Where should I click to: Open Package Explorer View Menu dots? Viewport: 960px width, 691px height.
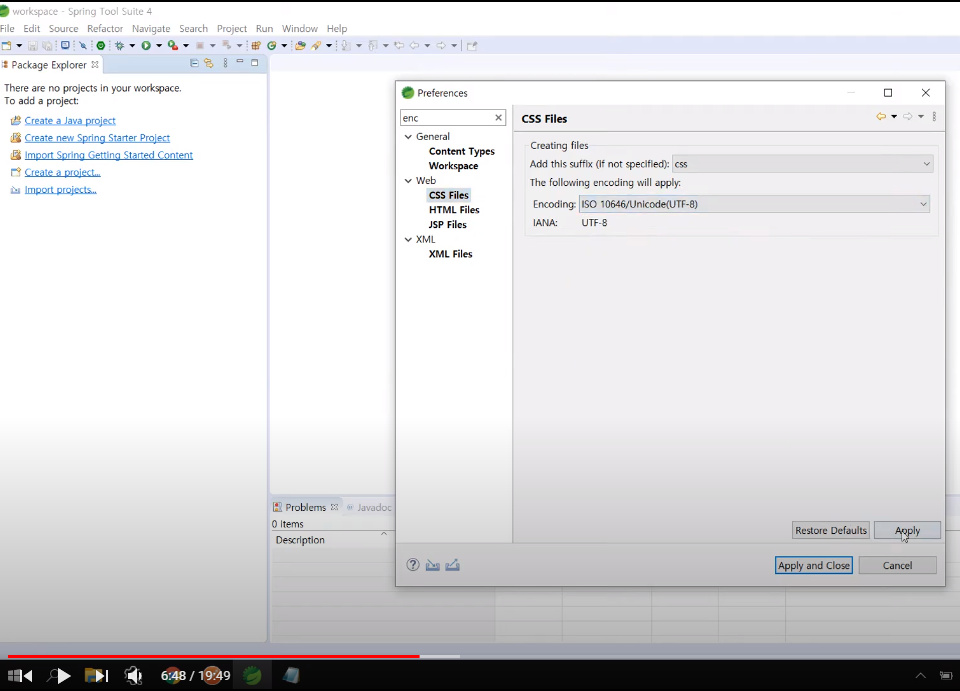coord(225,63)
